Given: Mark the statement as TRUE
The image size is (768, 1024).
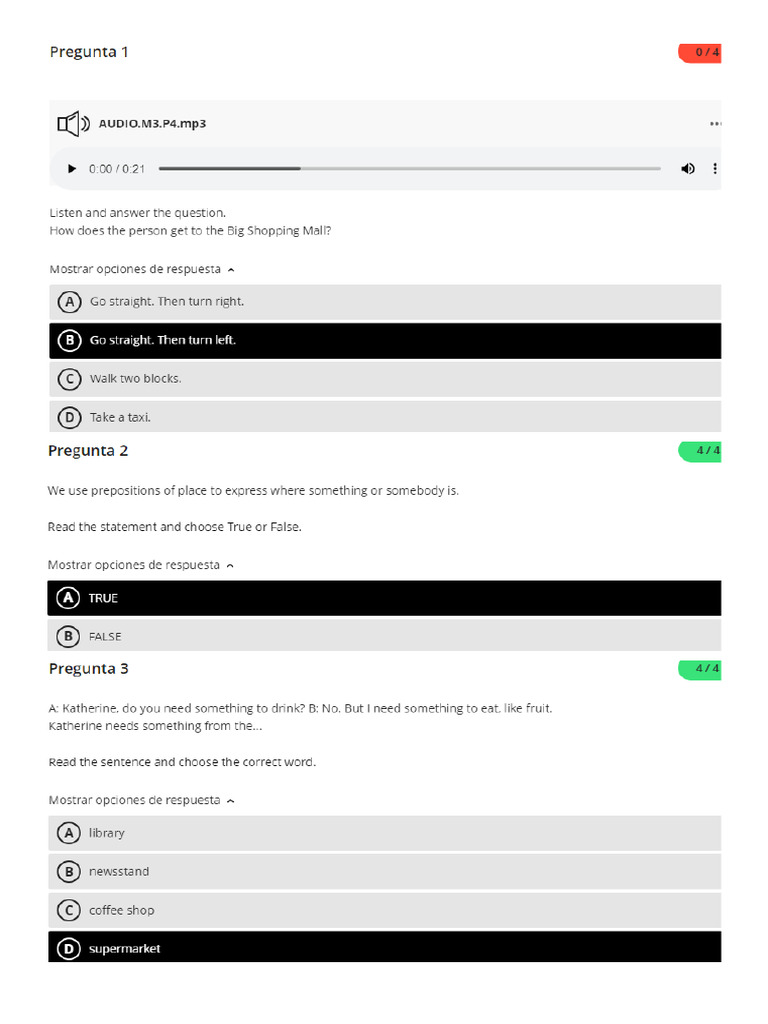Looking at the screenshot, I should (384, 598).
